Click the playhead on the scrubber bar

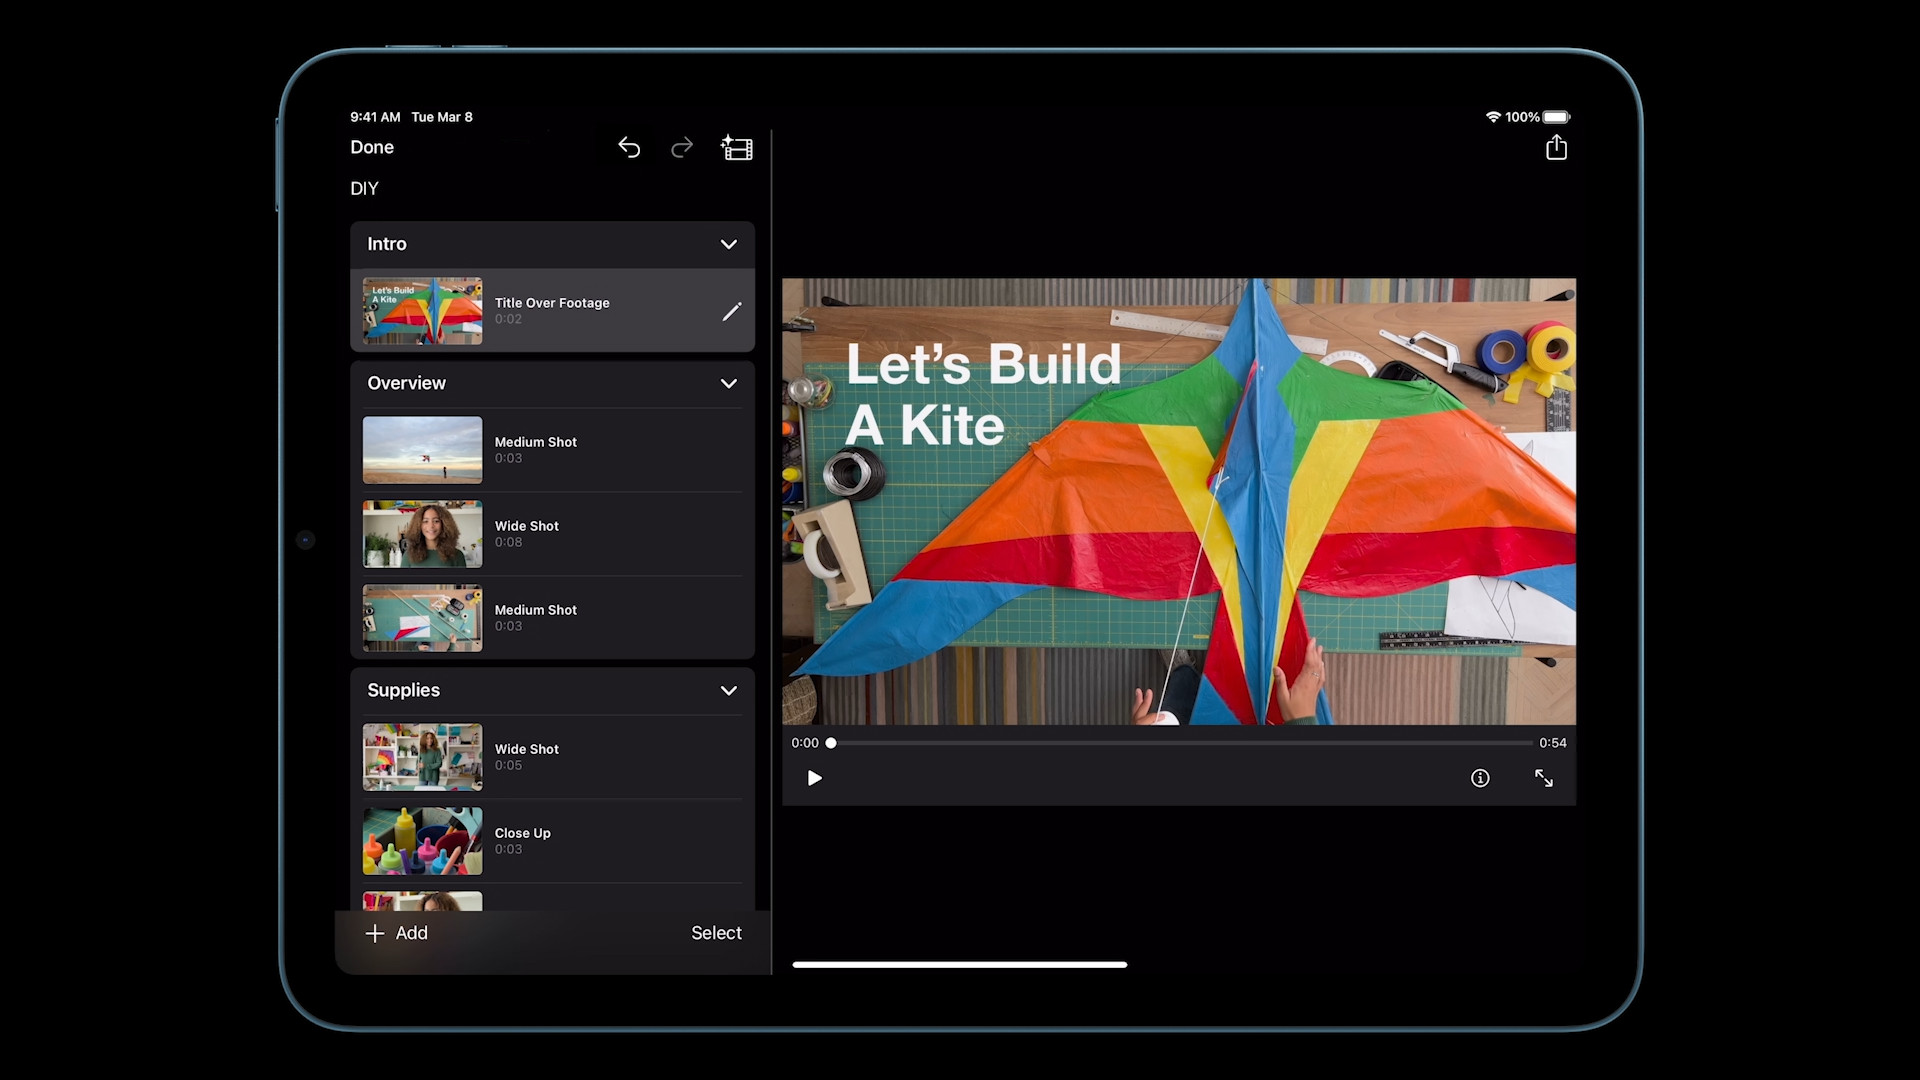(831, 743)
